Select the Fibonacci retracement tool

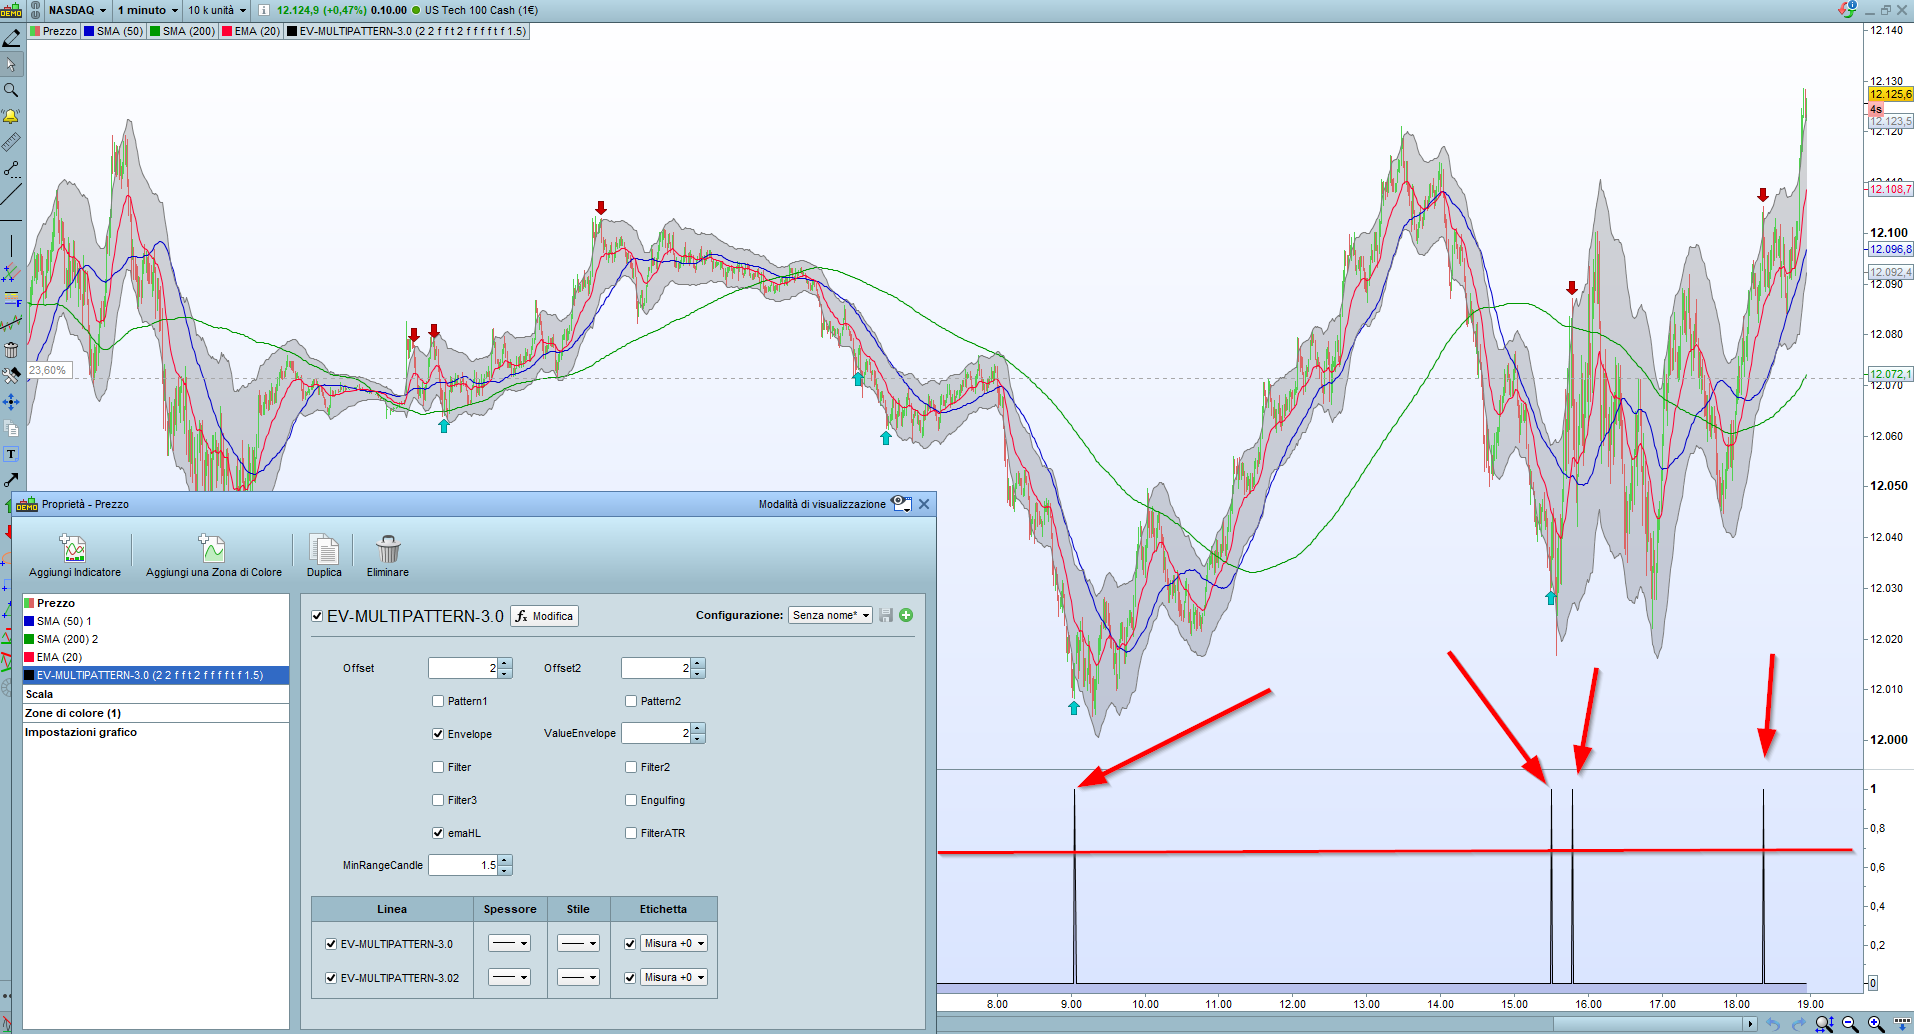point(11,298)
